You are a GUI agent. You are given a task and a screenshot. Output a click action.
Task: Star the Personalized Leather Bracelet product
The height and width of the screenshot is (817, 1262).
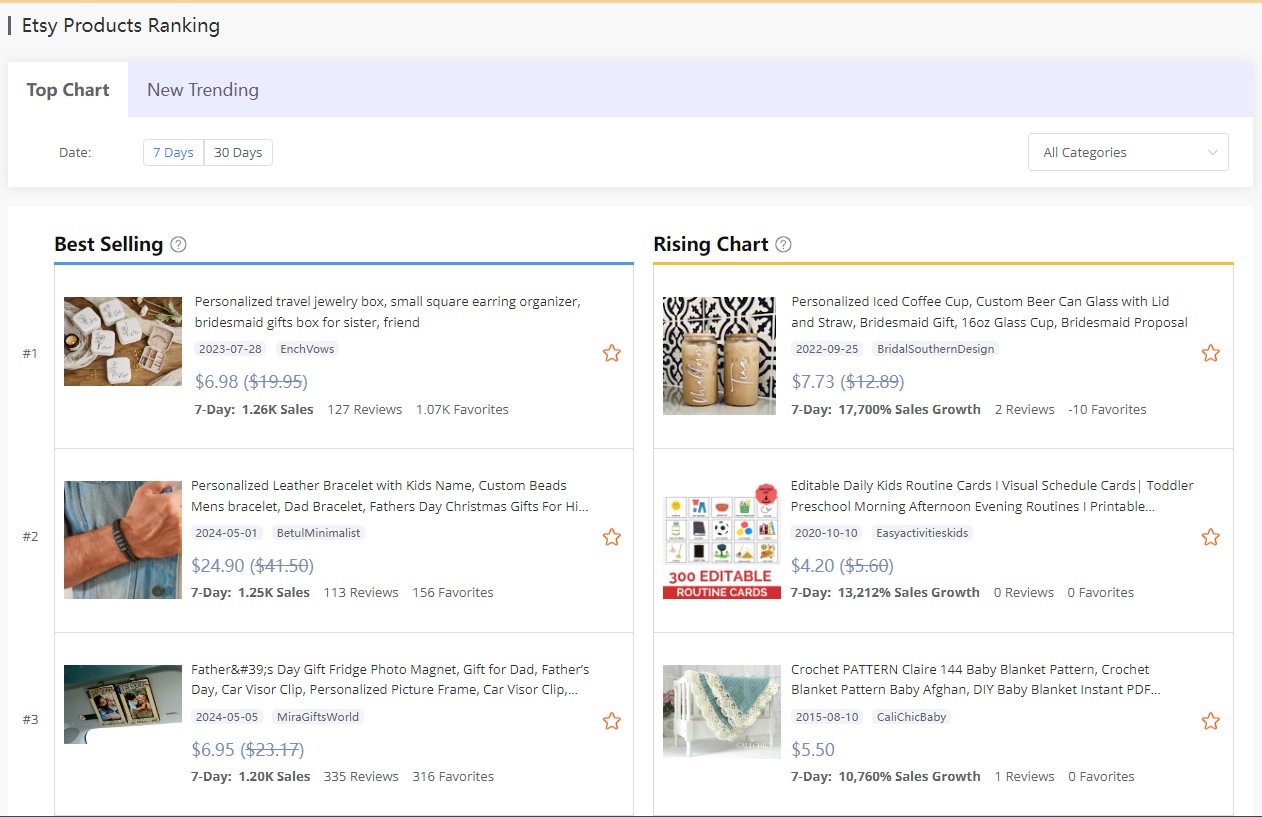tap(611, 537)
